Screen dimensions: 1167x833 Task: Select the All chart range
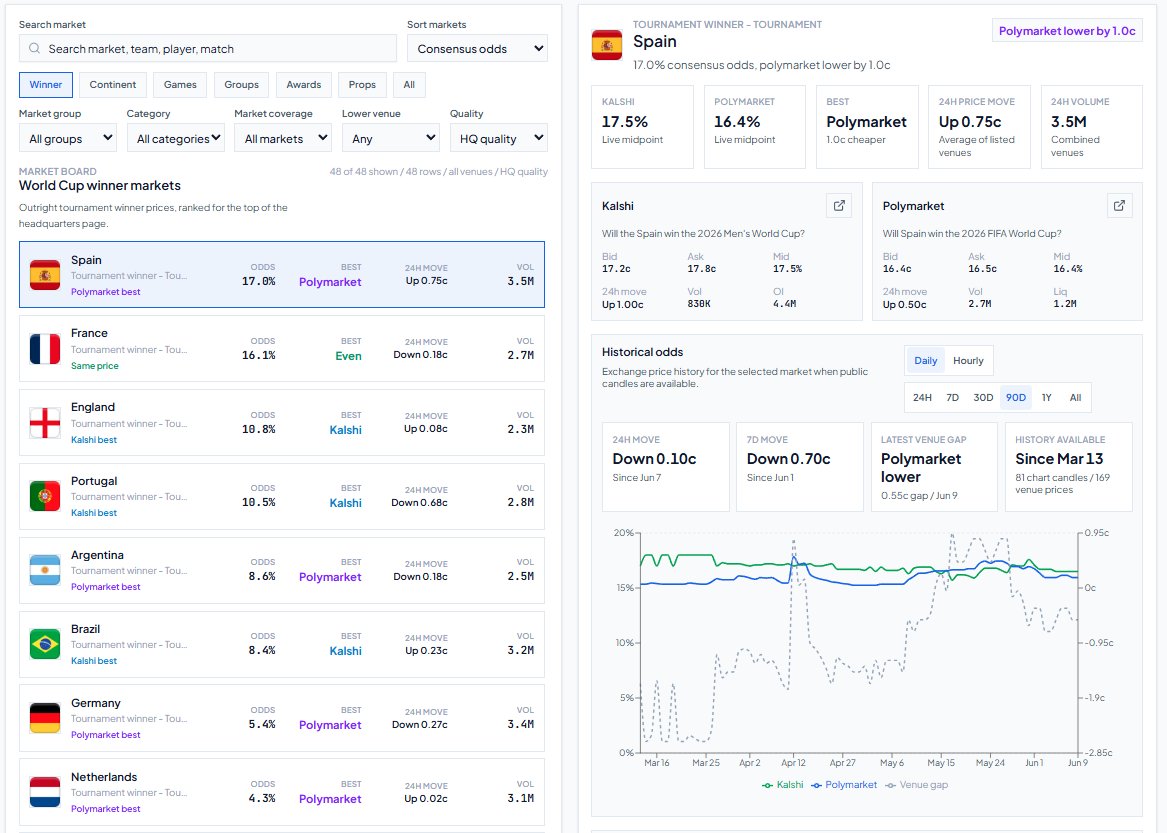[1075, 398]
